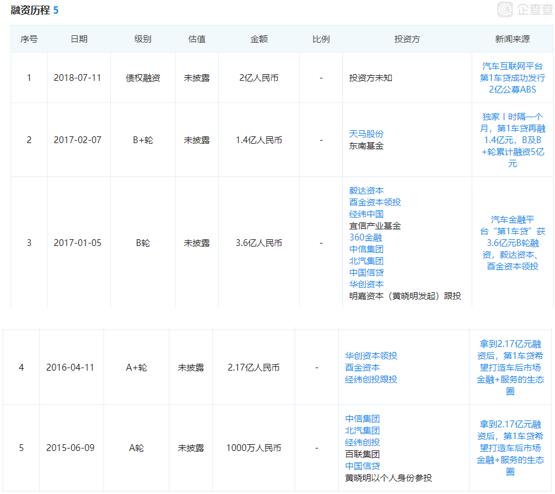Open the A+轮 row news source link

(510, 367)
